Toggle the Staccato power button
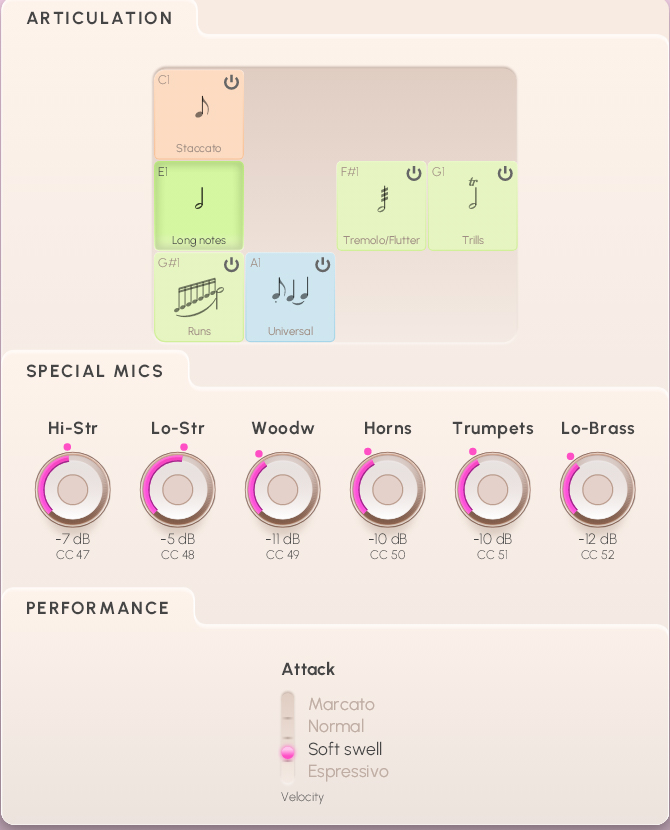670x830 pixels. coord(231,82)
